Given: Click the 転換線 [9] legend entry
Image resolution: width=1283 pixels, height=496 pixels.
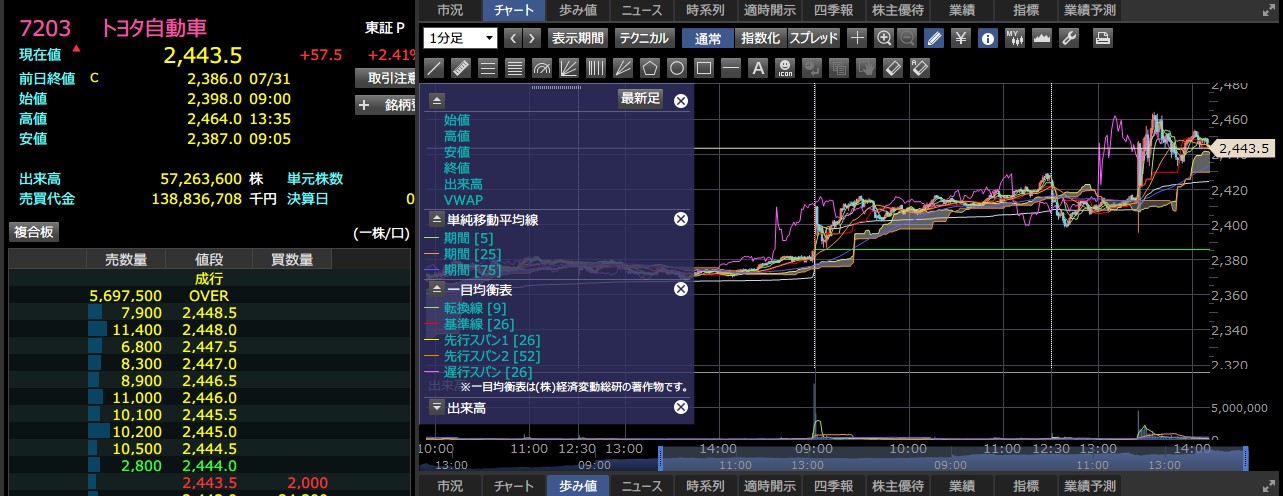Looking at the screenshot, I should tap(476, 309).
